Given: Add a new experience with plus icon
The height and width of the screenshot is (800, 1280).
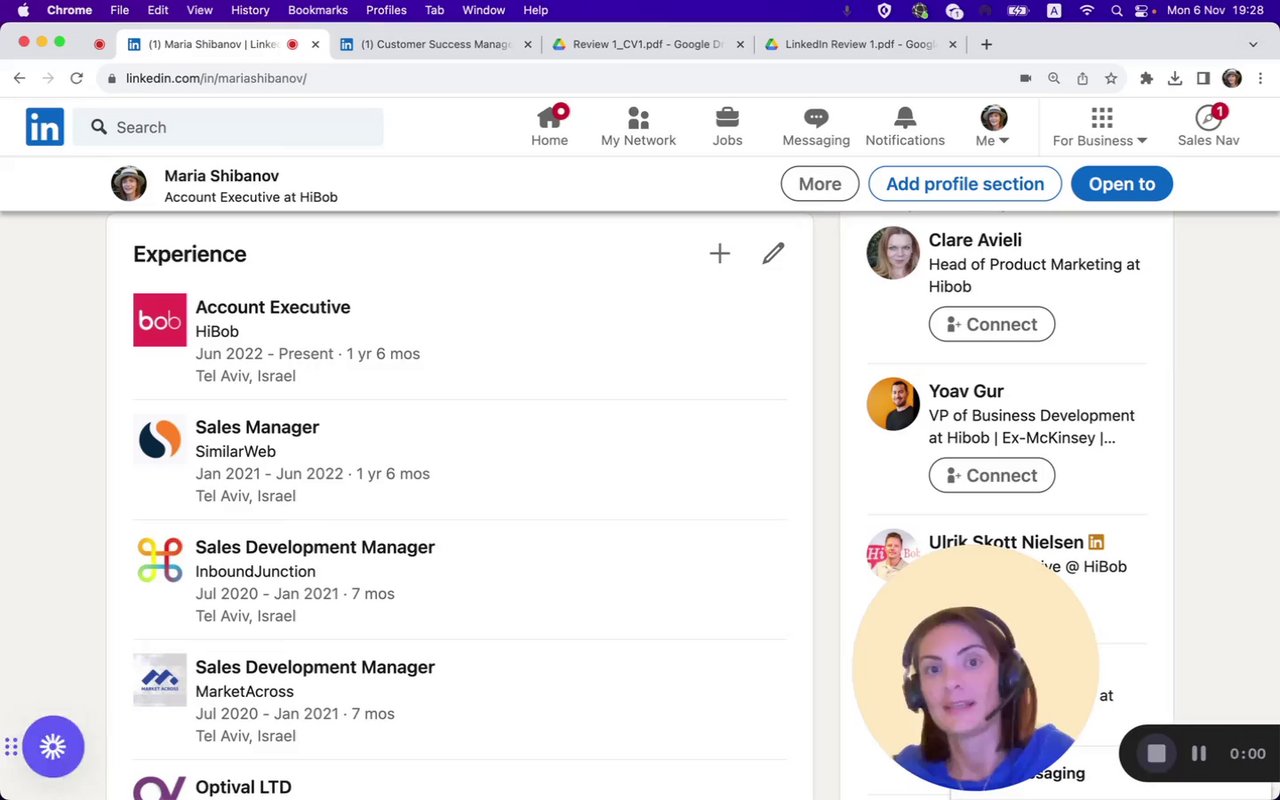Looking at the screenshot, I should [720, 254].
